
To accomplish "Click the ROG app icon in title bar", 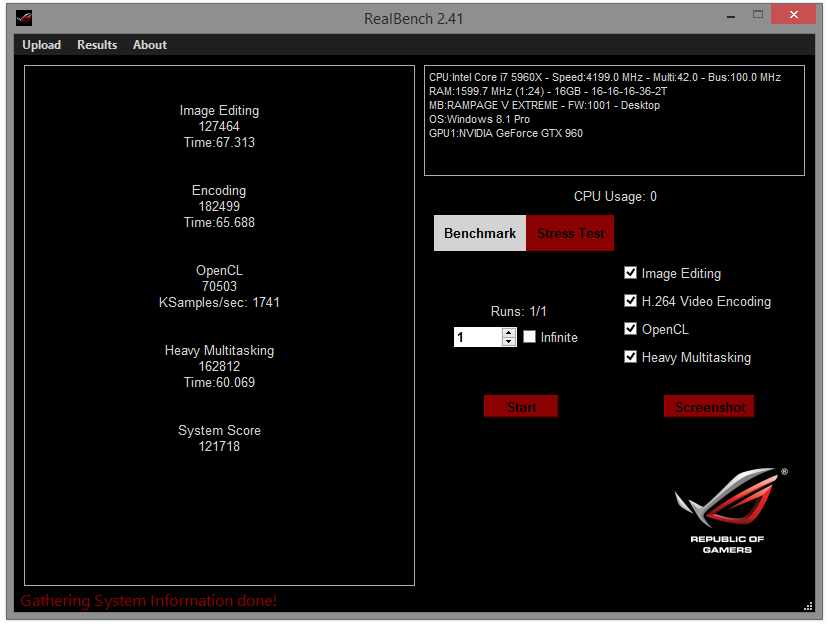I will pyautogui.click(x=24, y=18).
